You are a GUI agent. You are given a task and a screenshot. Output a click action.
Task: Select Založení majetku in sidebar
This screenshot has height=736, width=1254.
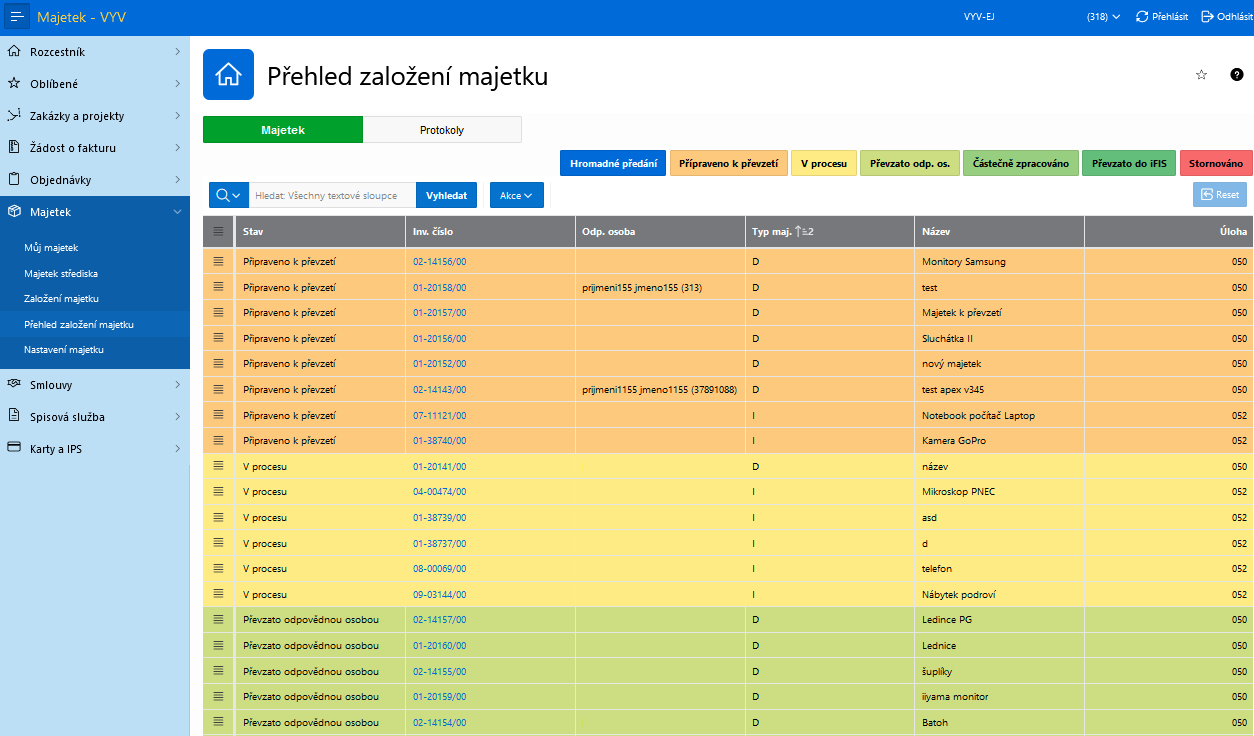pos(61,299)
